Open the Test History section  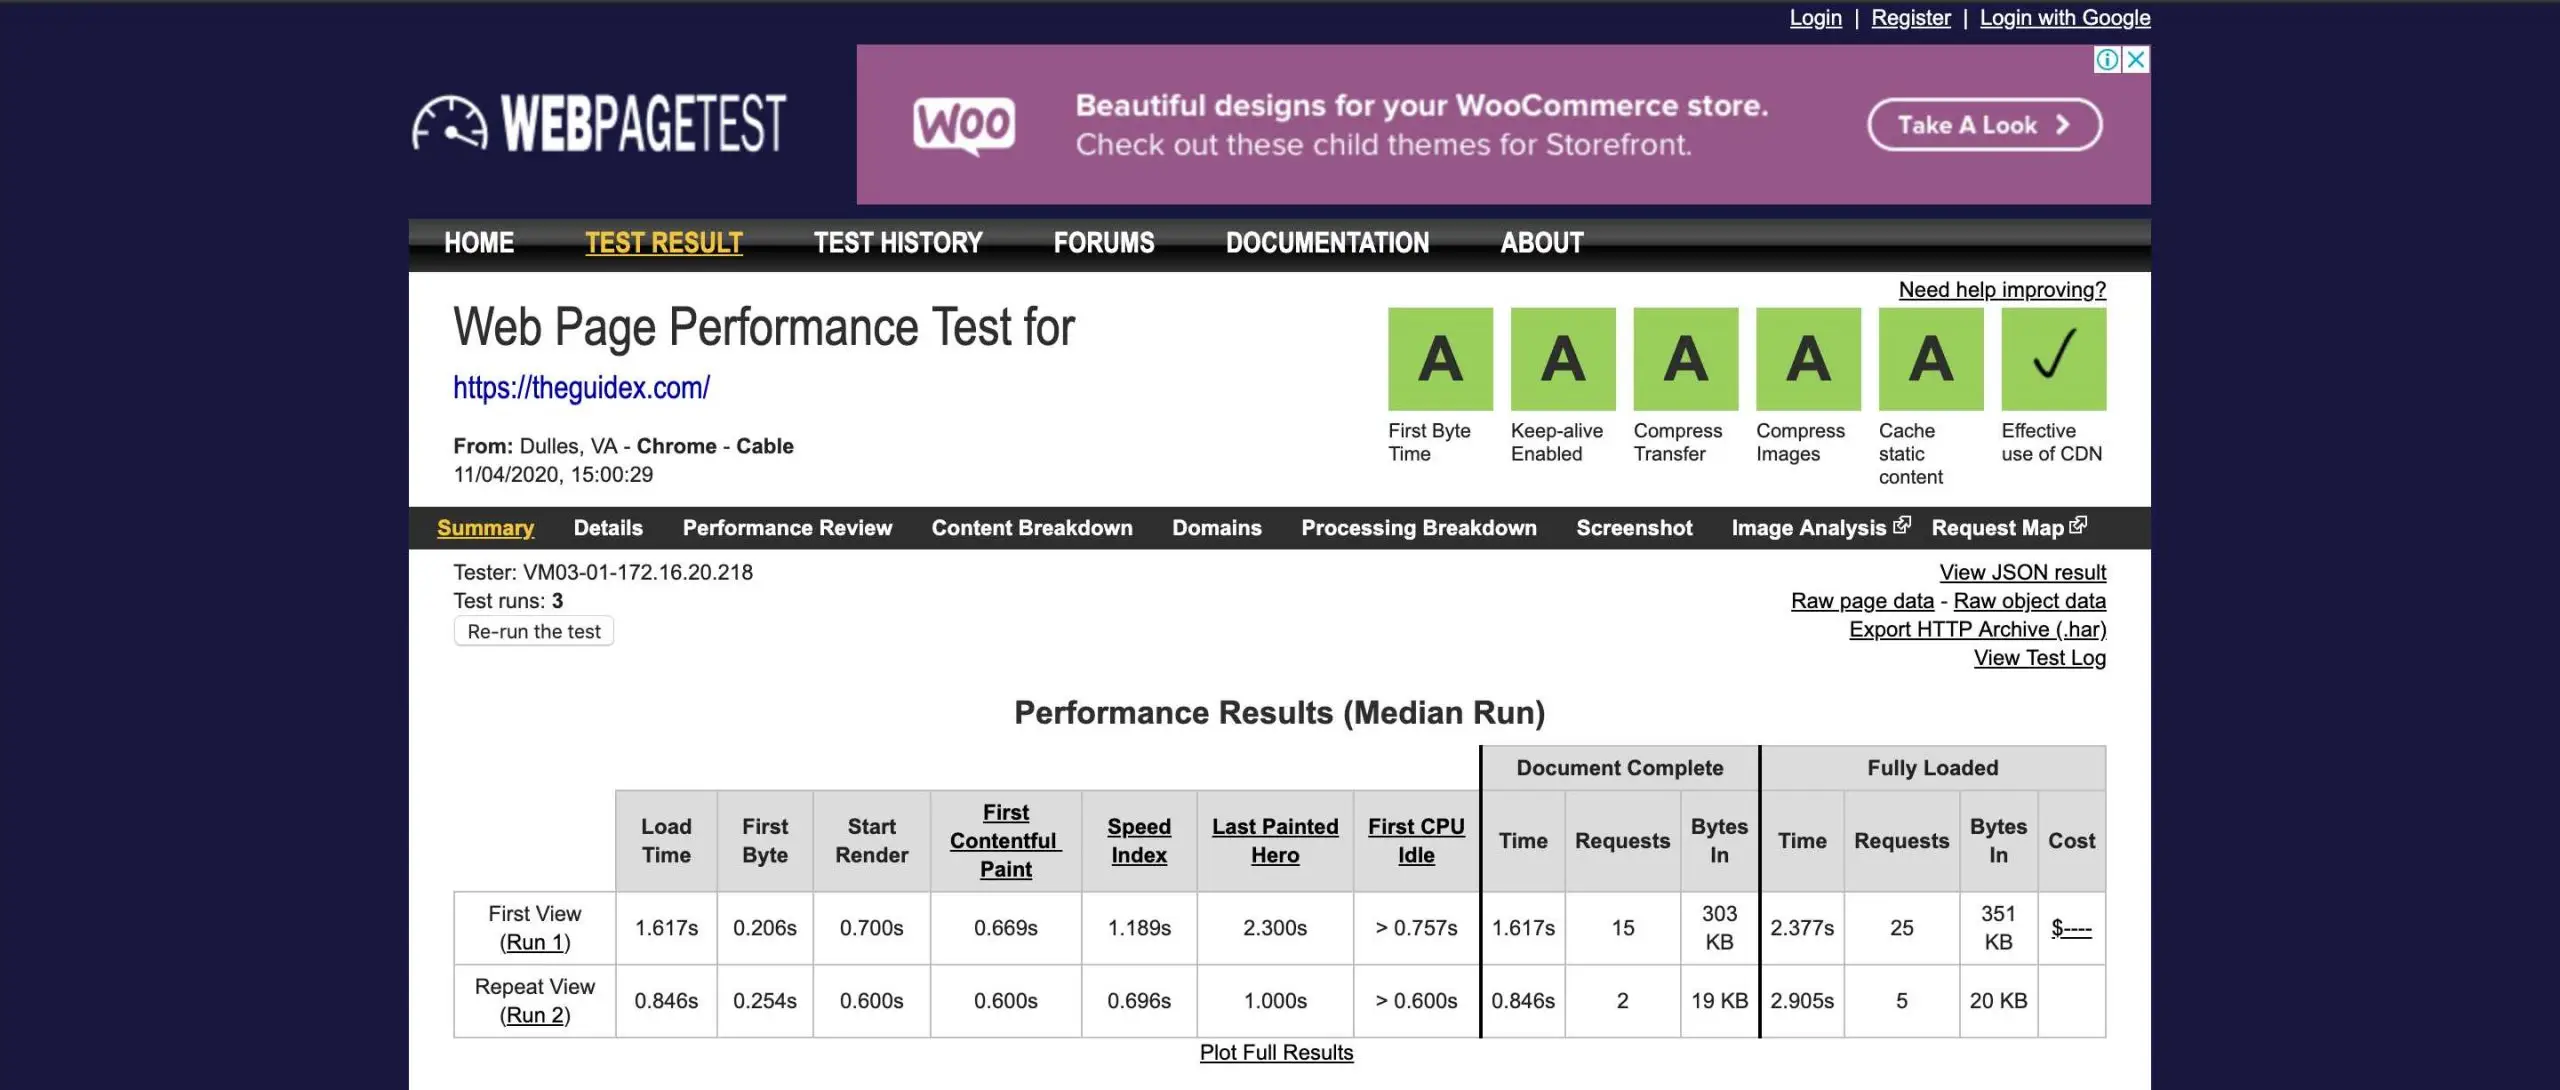point(897,242)
